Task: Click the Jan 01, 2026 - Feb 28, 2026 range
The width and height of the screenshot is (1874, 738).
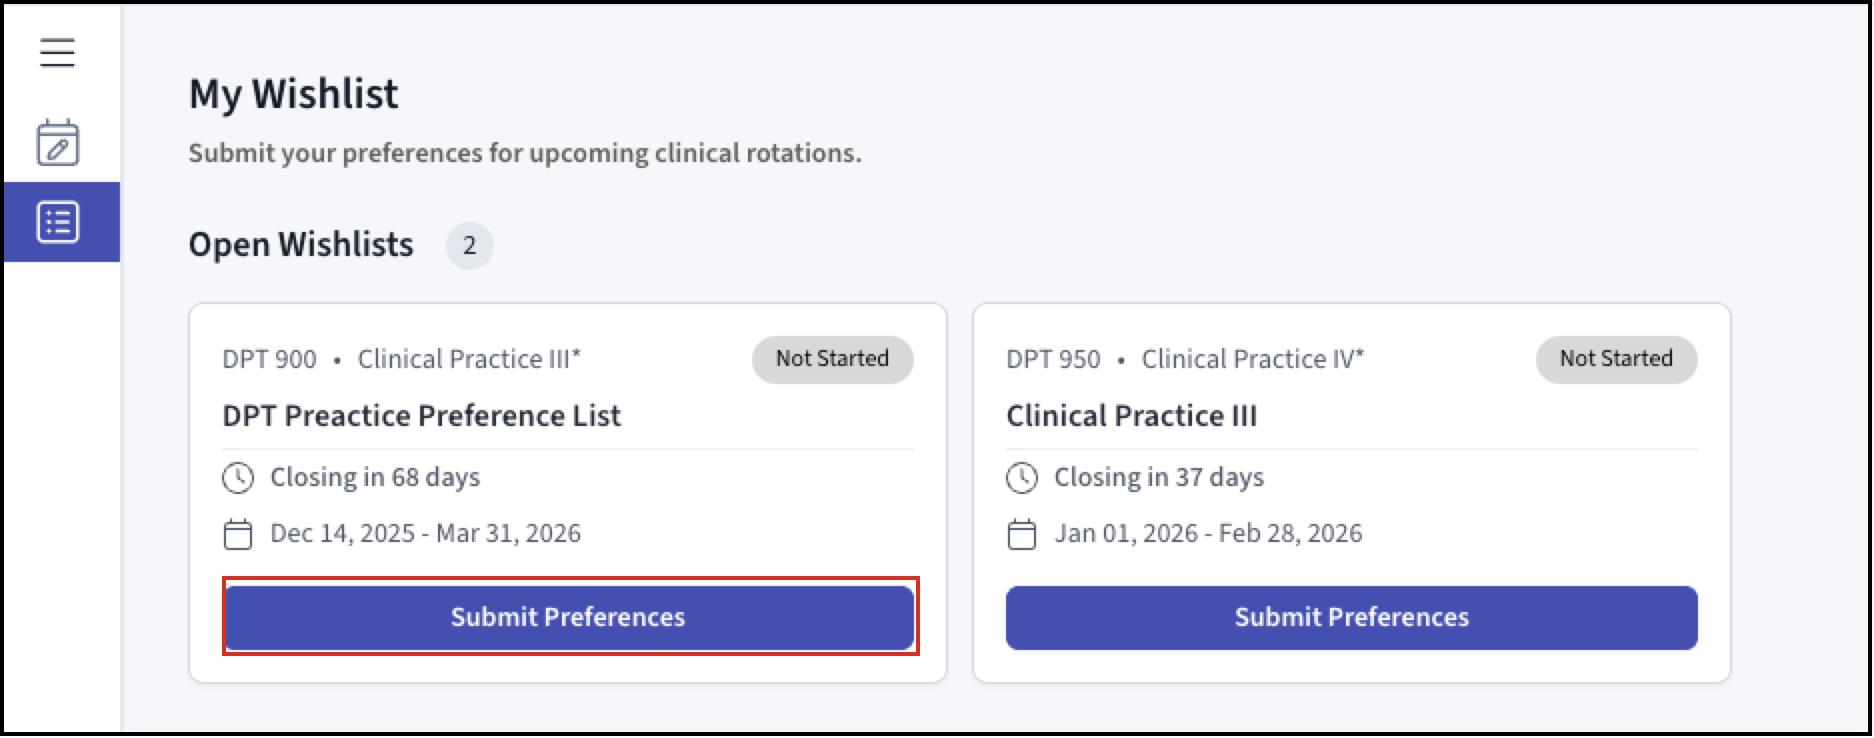Action: pos(1208,534)
